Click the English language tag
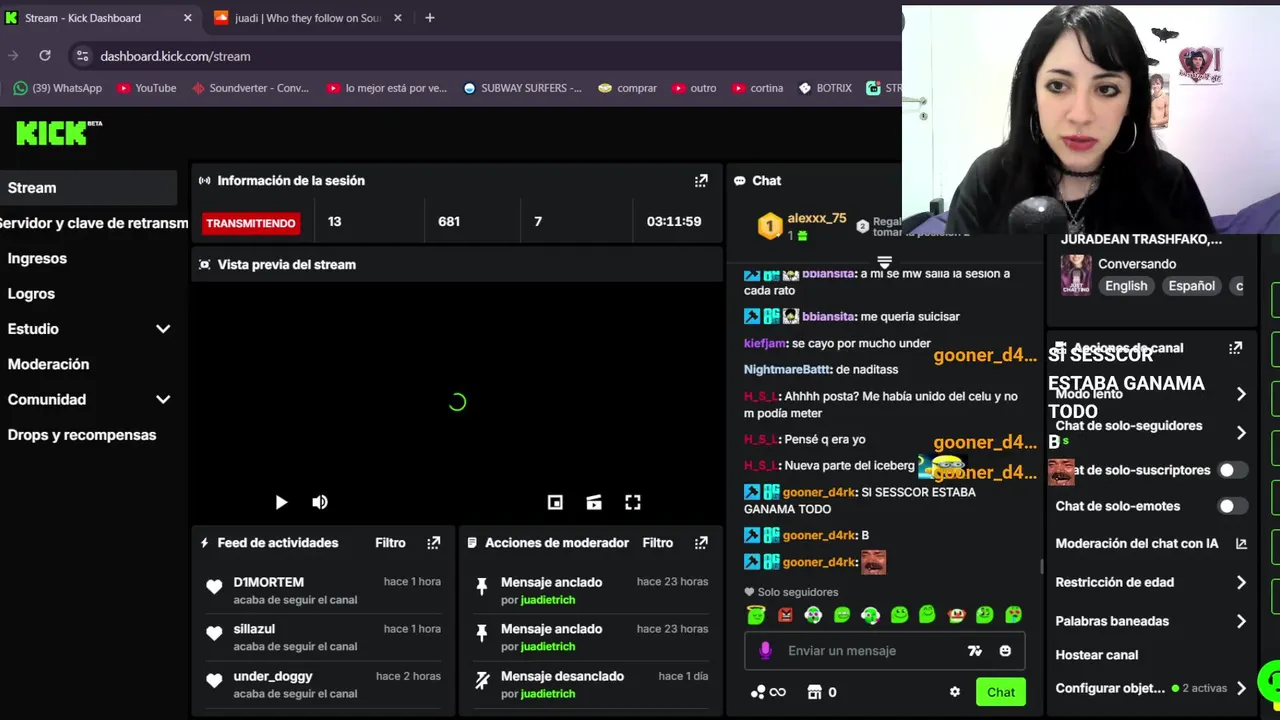The width and height of the screenshot is (1280, 720). 1126,286
